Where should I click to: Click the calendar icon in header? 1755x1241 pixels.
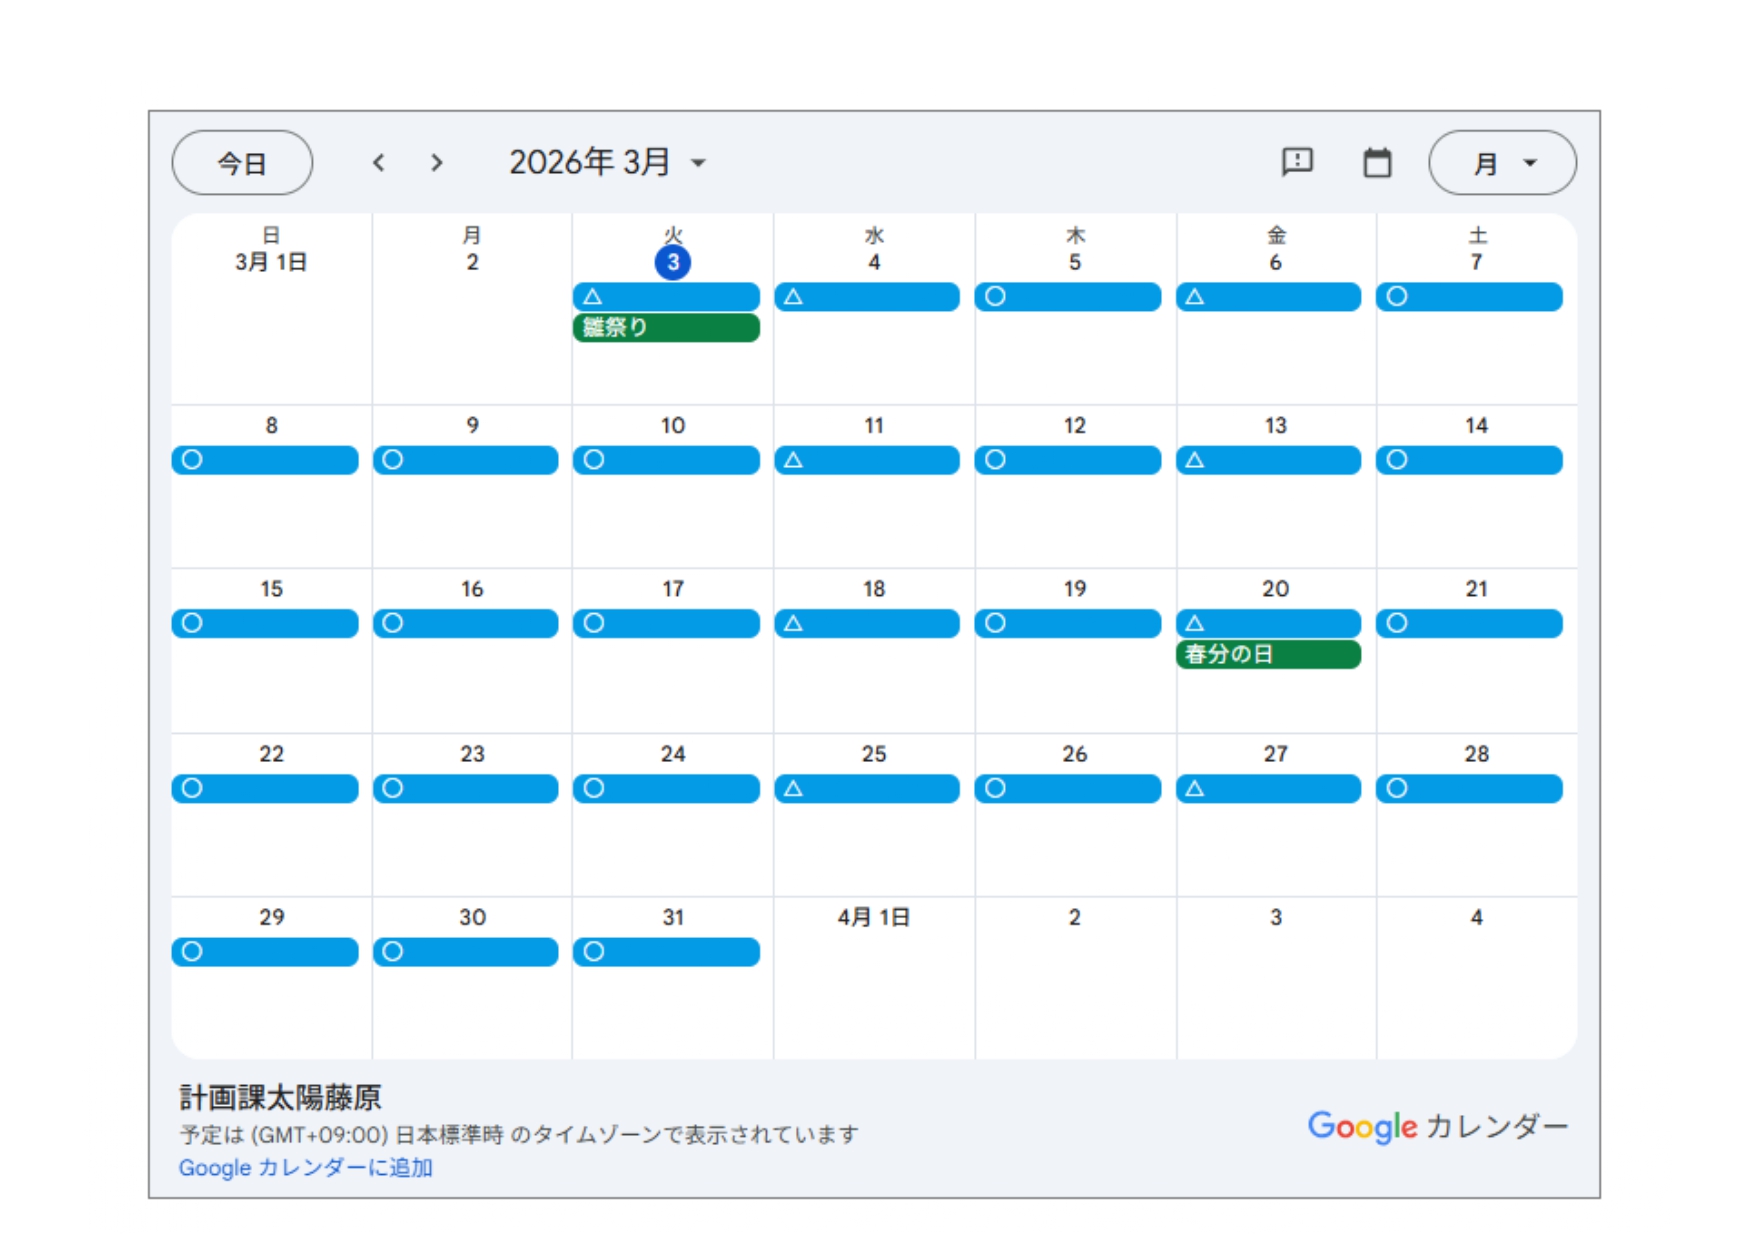coord(1377,163)
